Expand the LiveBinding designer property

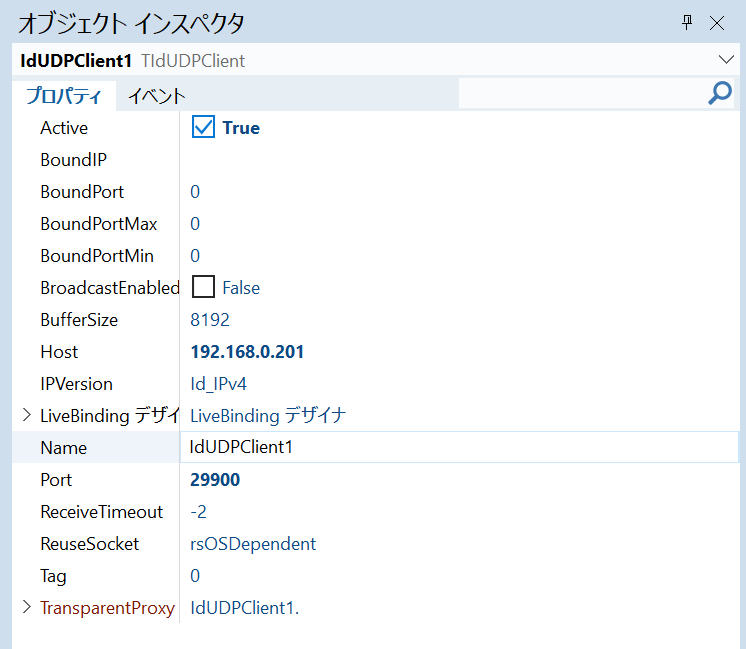(x=26, y=415)
